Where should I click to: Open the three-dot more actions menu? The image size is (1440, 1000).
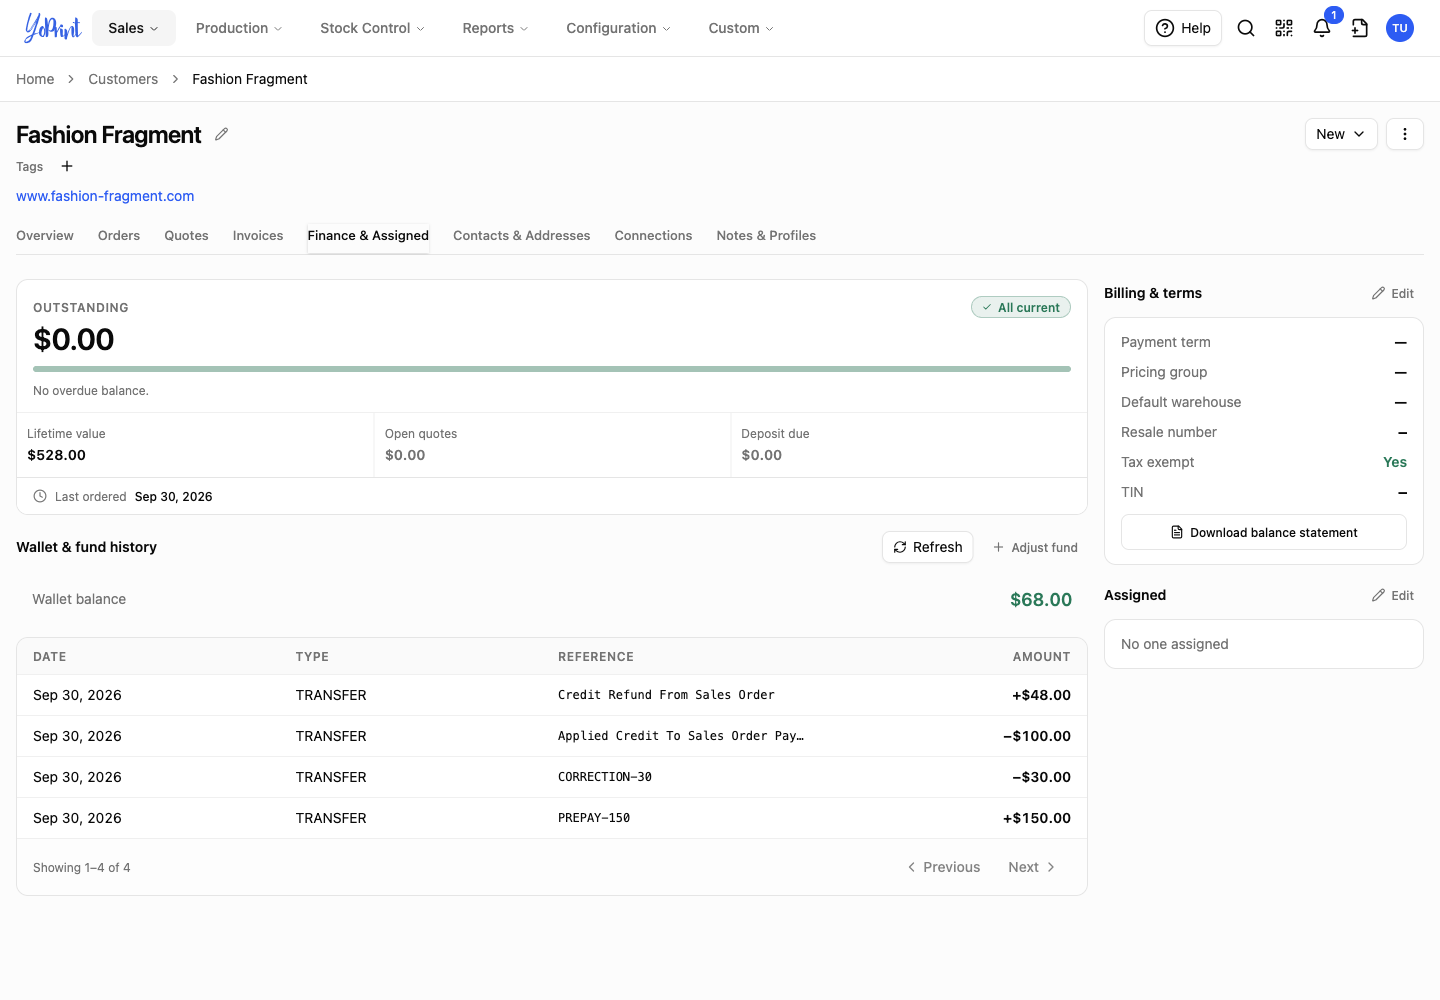coord(1405,134)
